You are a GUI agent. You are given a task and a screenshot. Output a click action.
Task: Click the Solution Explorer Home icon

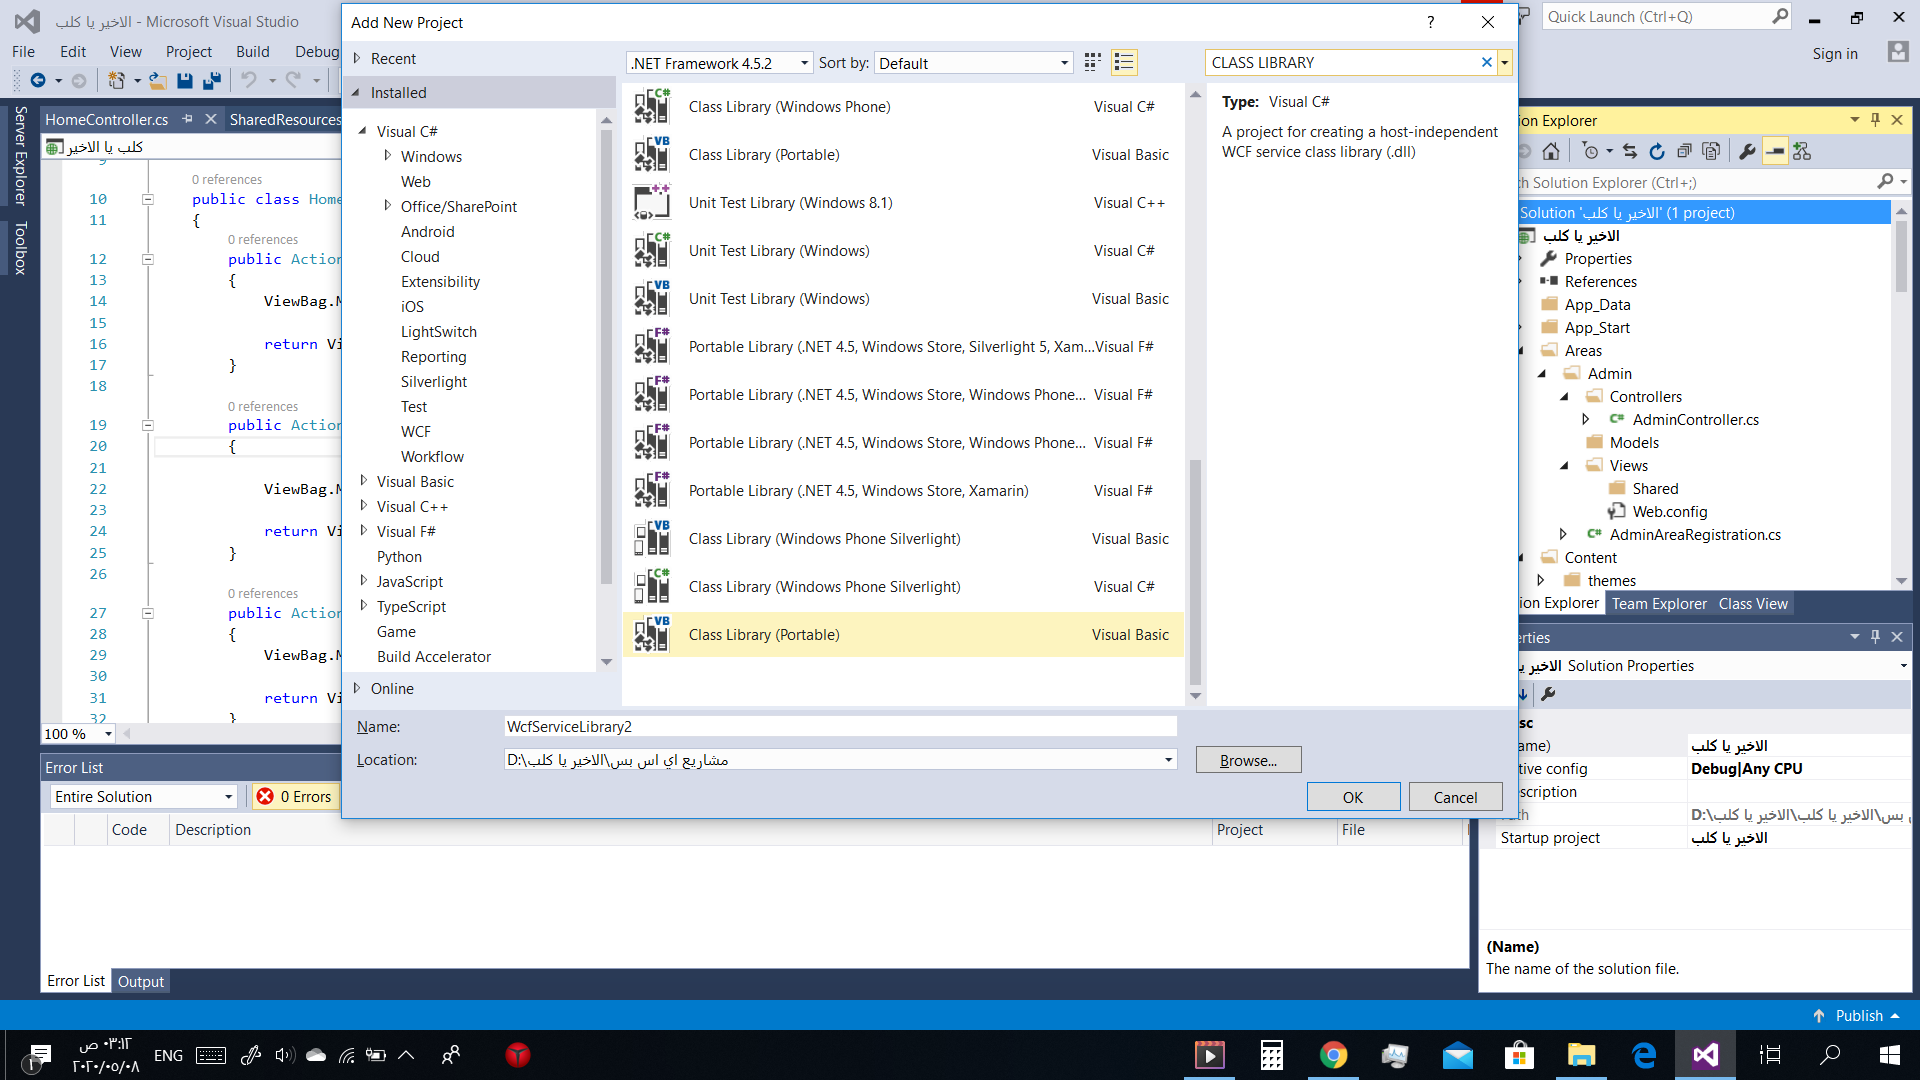(1550, 151)
